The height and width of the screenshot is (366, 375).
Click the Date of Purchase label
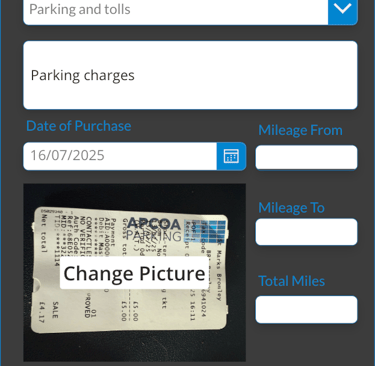pyautogui.click(x=79, y=126)
